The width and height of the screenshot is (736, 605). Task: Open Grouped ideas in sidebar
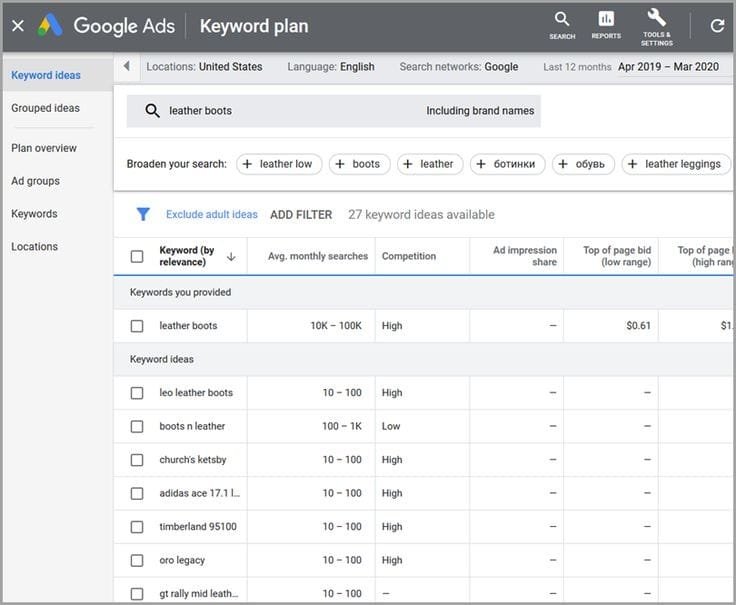point(46,108)
